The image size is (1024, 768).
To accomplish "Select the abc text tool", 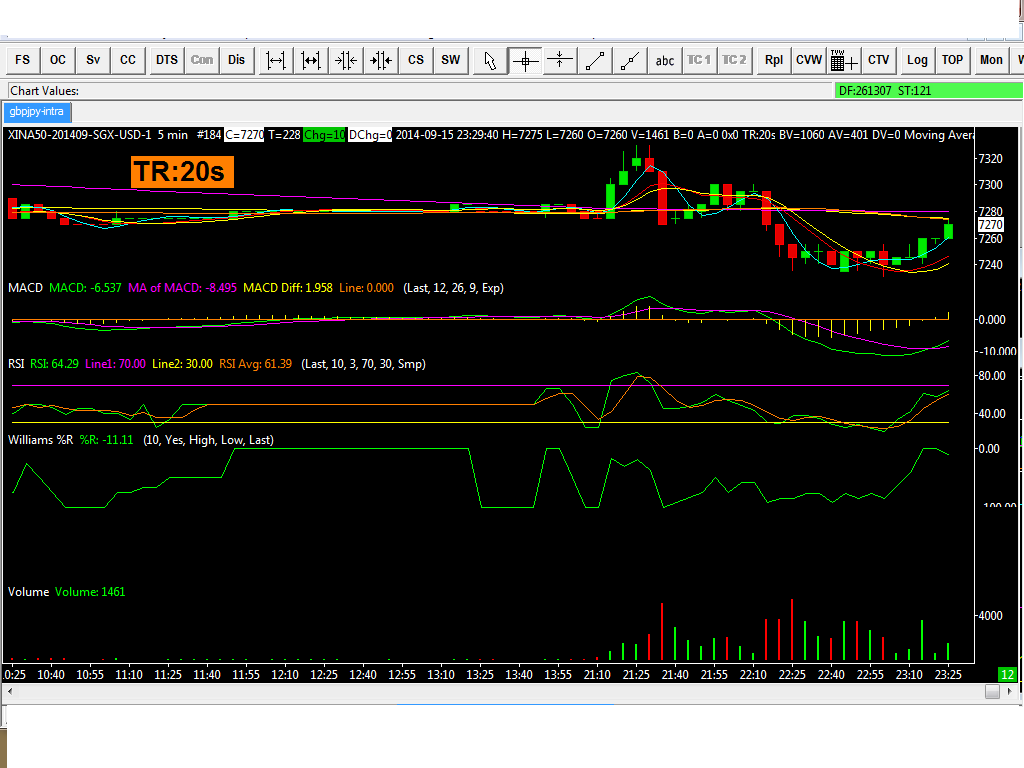I will (x=665, y=60).
